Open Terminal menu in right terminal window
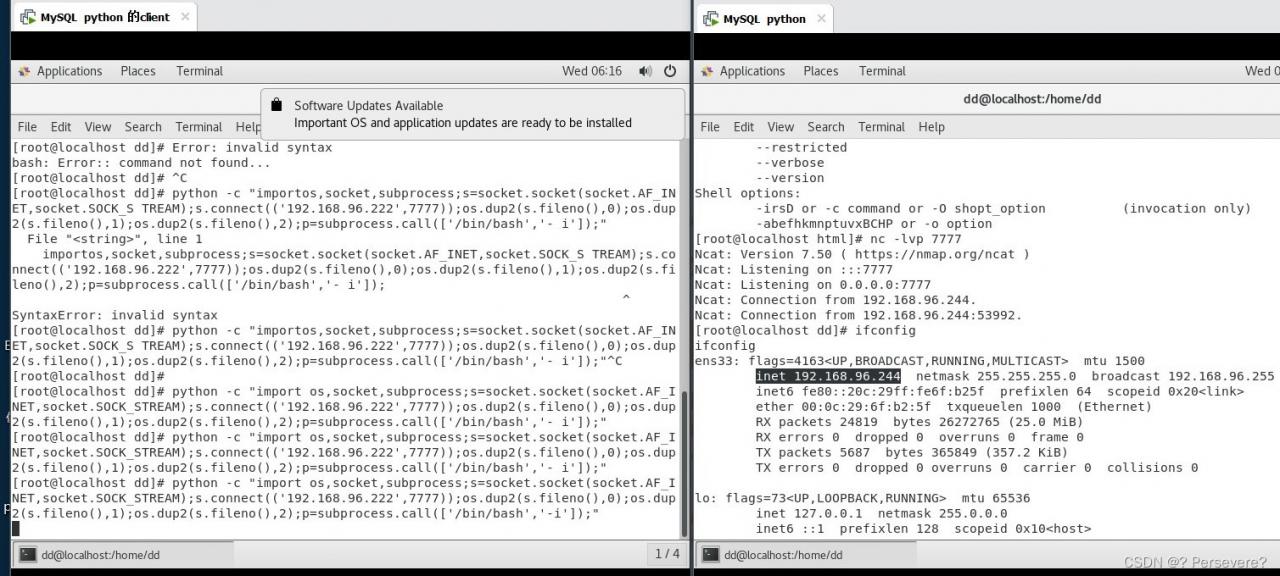 [882, 127]
